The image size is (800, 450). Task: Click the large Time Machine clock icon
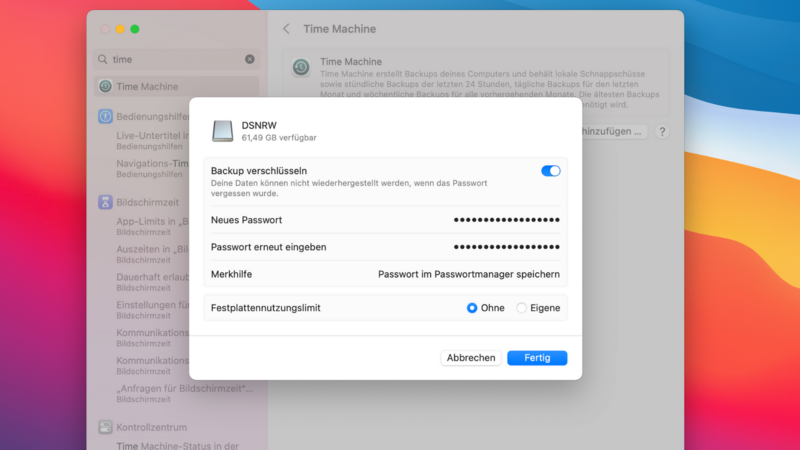(301, 67)
